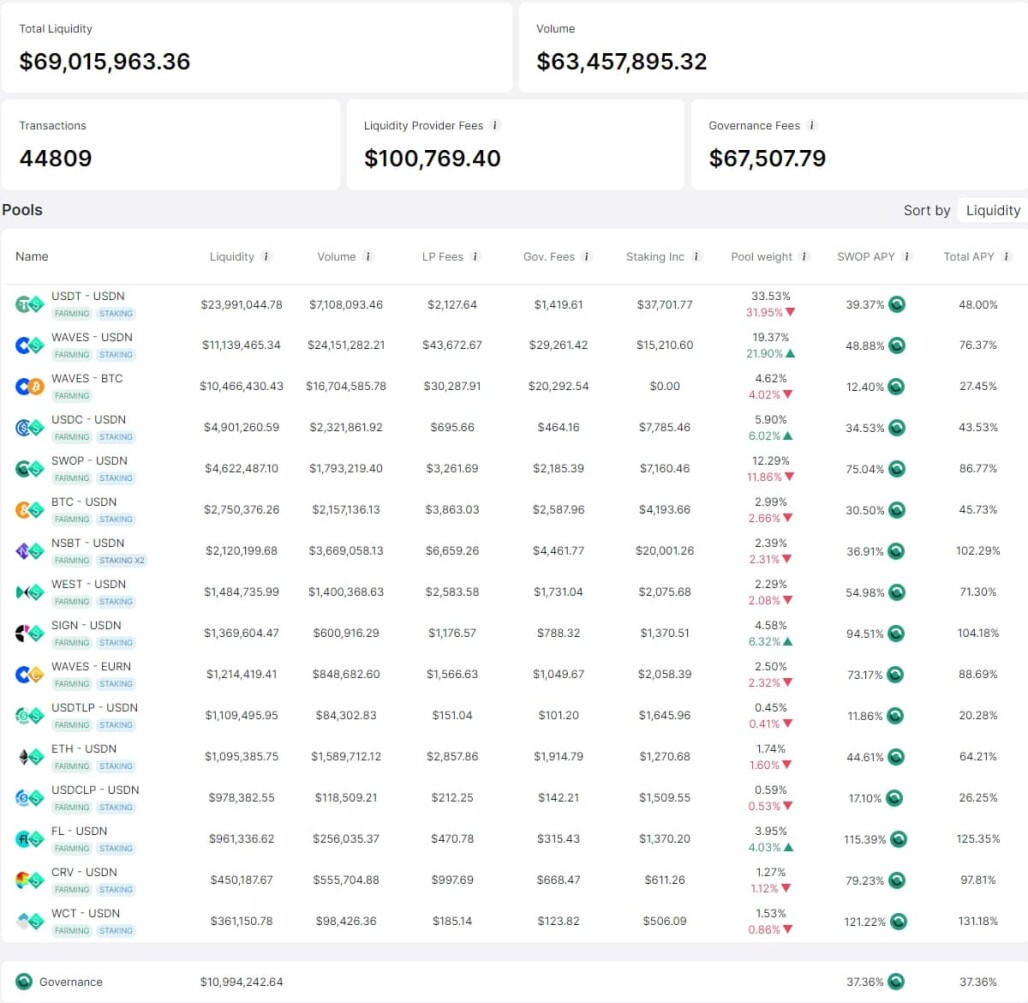Open the Governance row
This screenshot has height=1003, width=1028.
coord(514,981)
